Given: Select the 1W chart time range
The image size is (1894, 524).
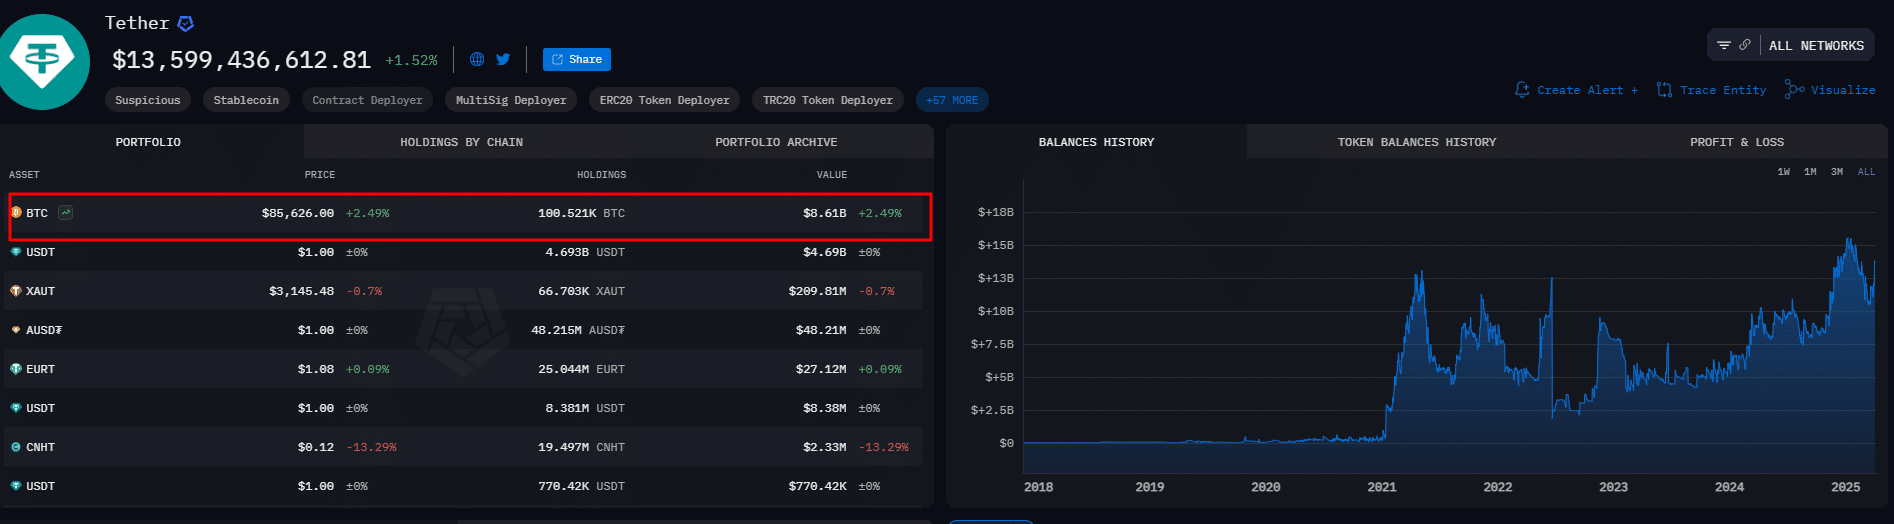Looking at the screenshot, I should pyautogui.click(x=1783, y=172).
